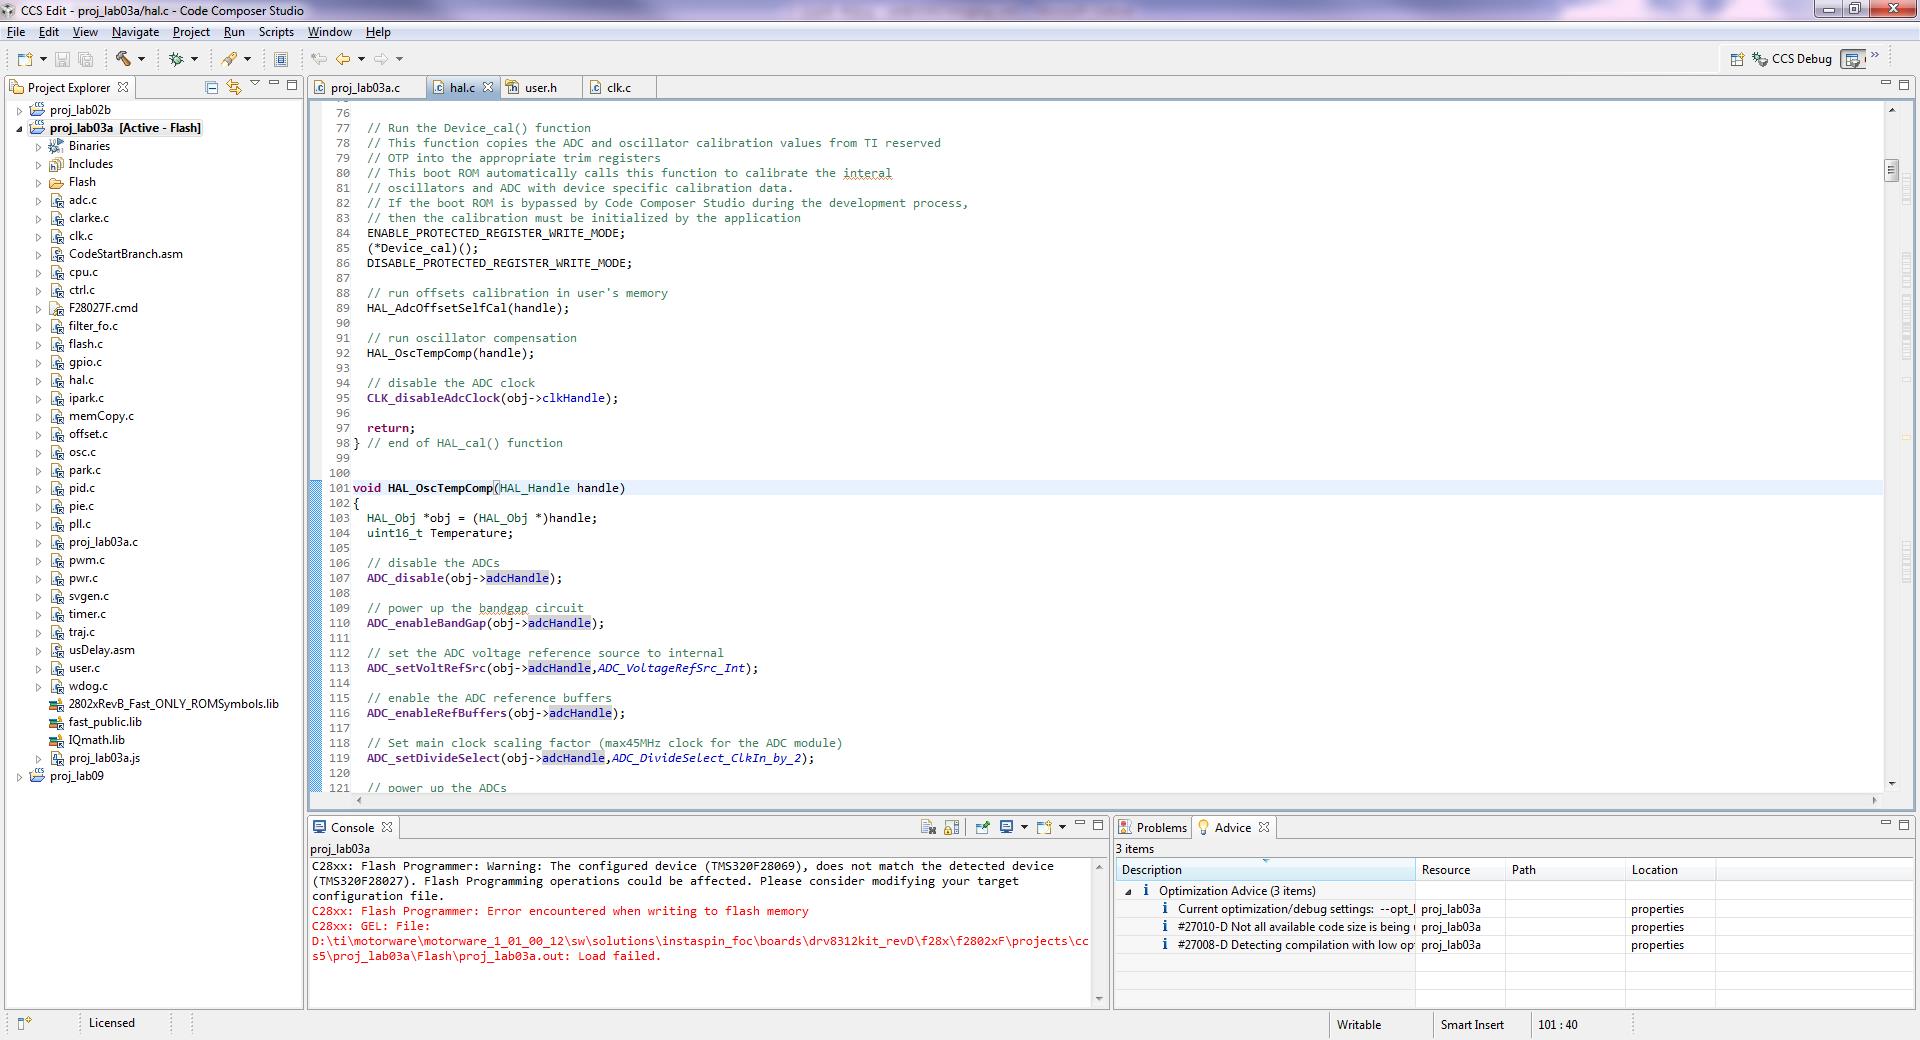Select fast_public.lib library file

(x=105, y=722)
